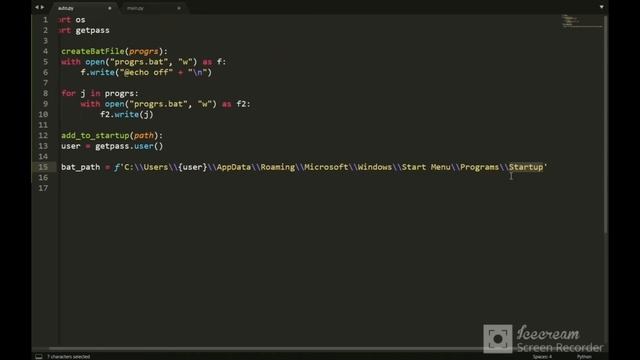Click the tab history forward arrow
640x360 pixels.
tap(42, 7)
